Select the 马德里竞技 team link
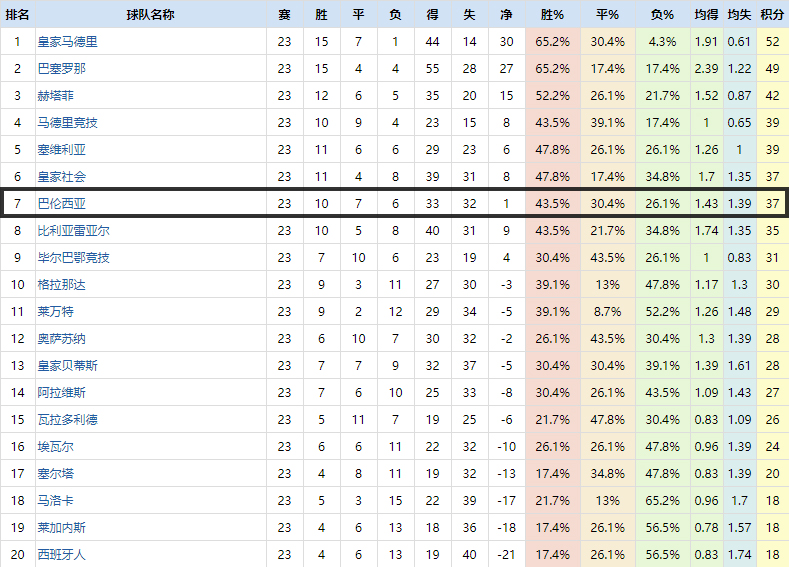Viewport: 789px width, 567px height. (67, 123)
